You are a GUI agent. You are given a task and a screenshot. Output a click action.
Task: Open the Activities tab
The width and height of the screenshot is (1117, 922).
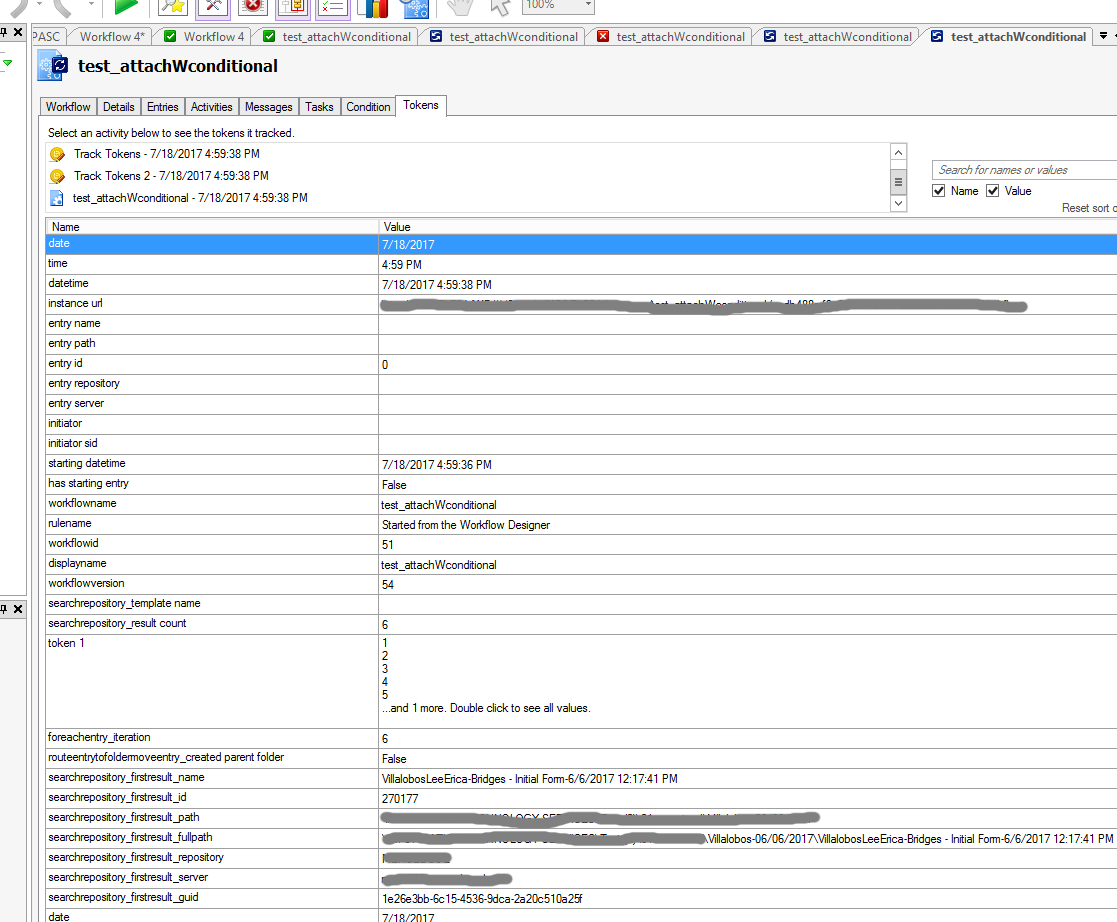pyautogui.click(x=211, y=107)
